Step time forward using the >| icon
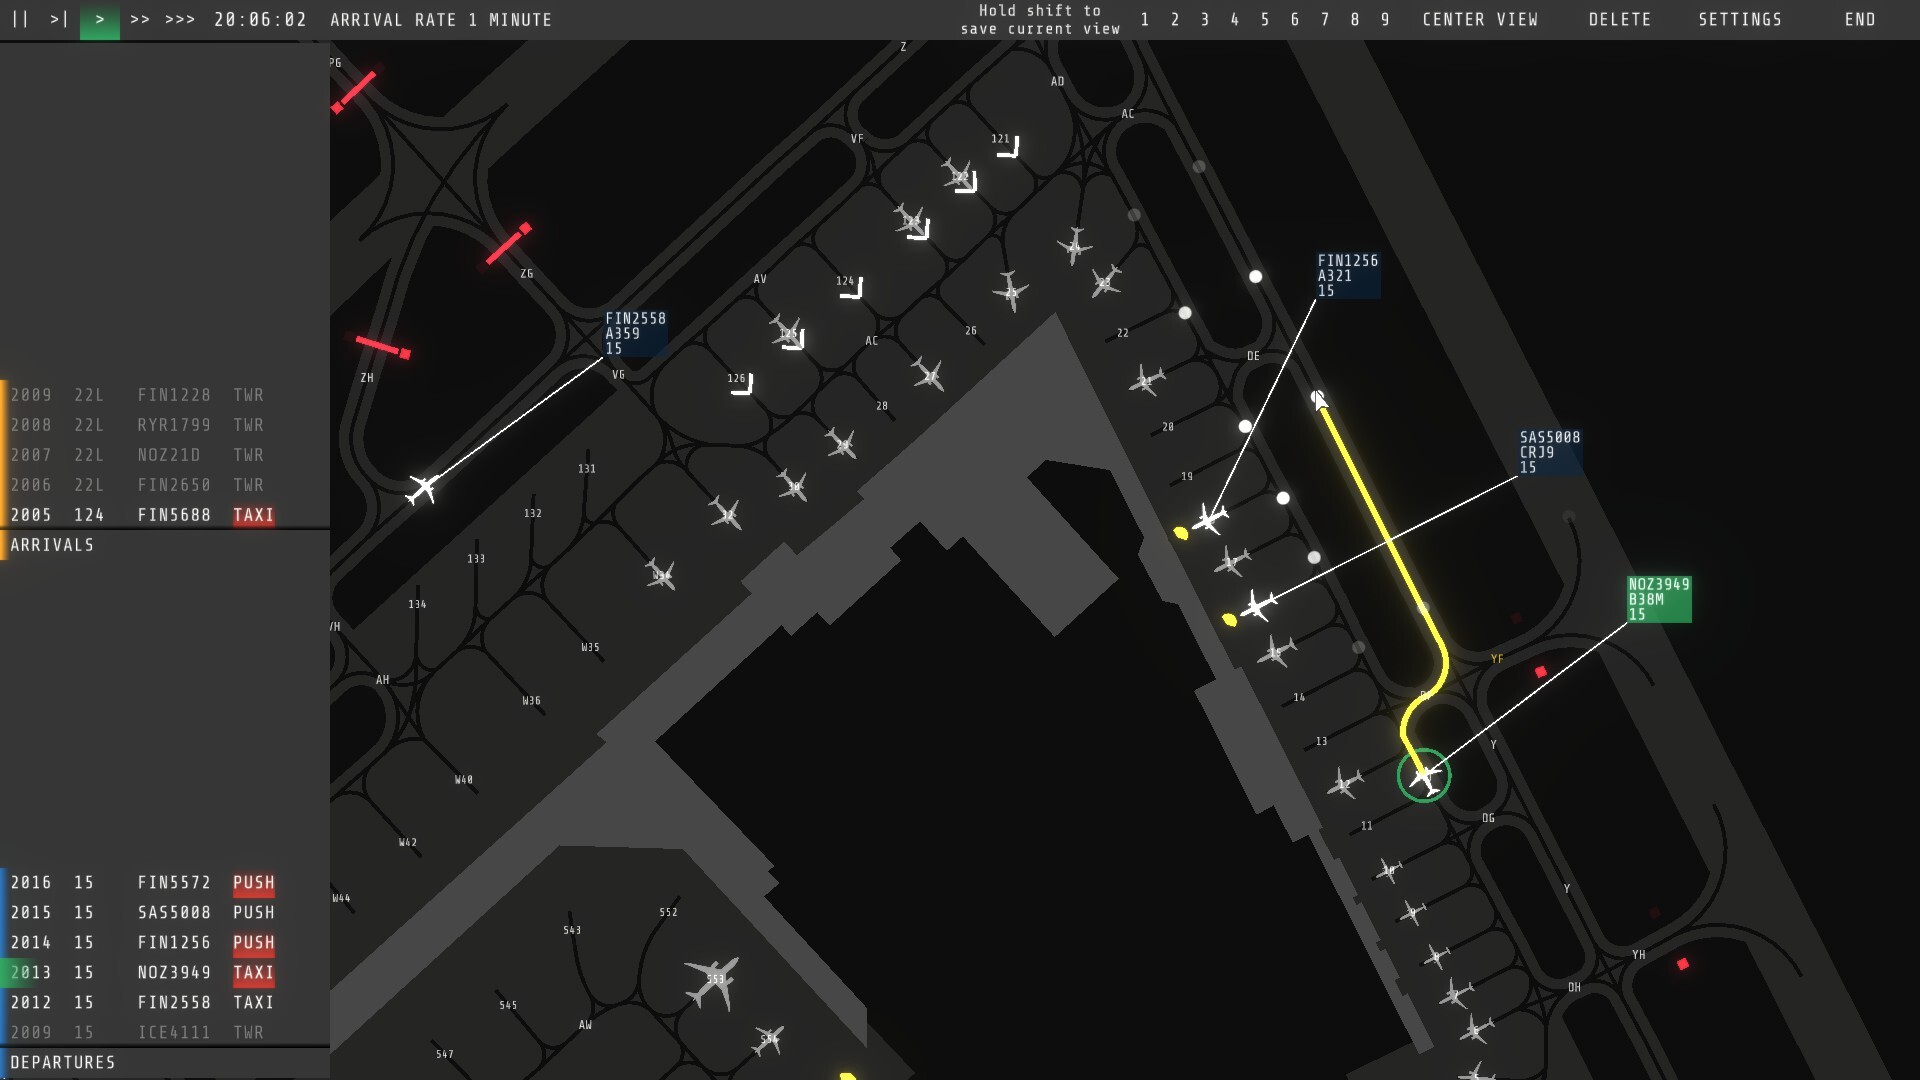 58,19
